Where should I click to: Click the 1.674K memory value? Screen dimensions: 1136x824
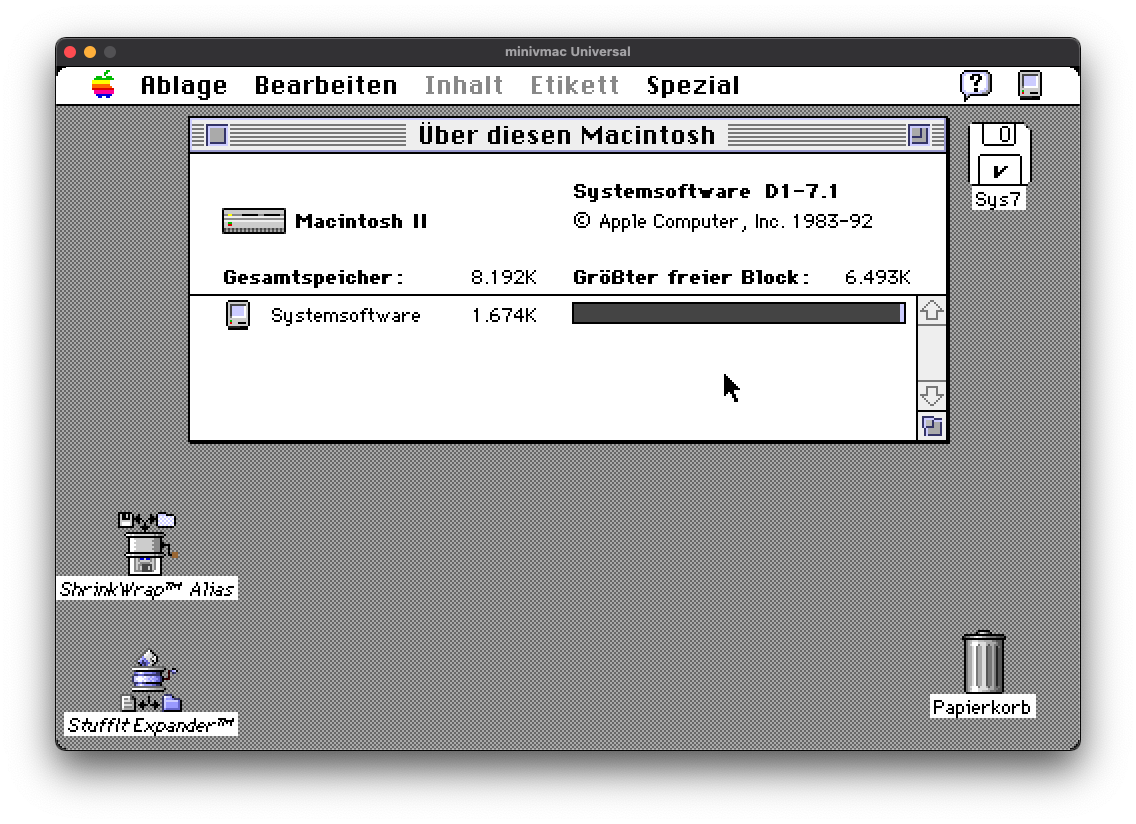504,315
